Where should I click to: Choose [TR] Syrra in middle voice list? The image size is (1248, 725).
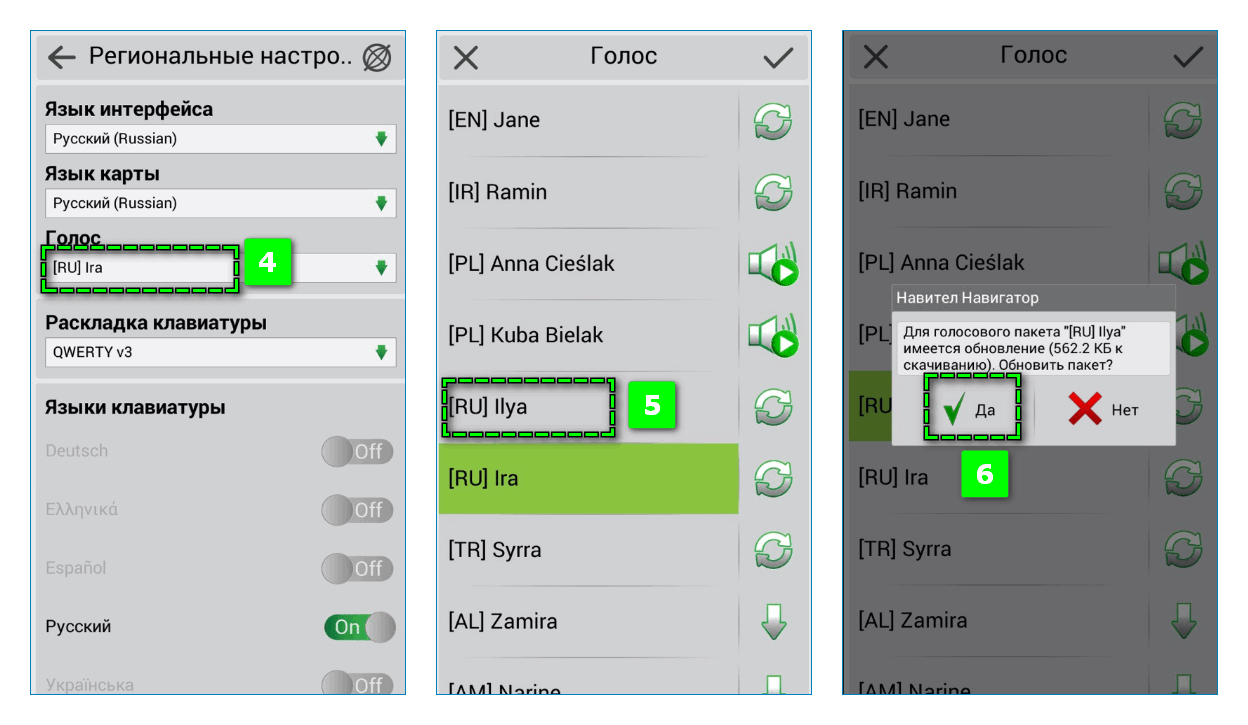(589, 550)
